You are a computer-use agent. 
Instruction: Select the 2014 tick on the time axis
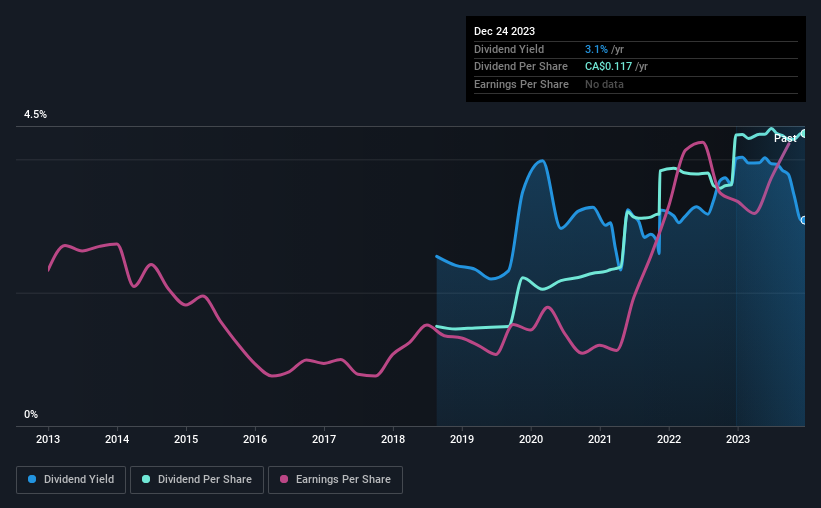tap(117, 439)
